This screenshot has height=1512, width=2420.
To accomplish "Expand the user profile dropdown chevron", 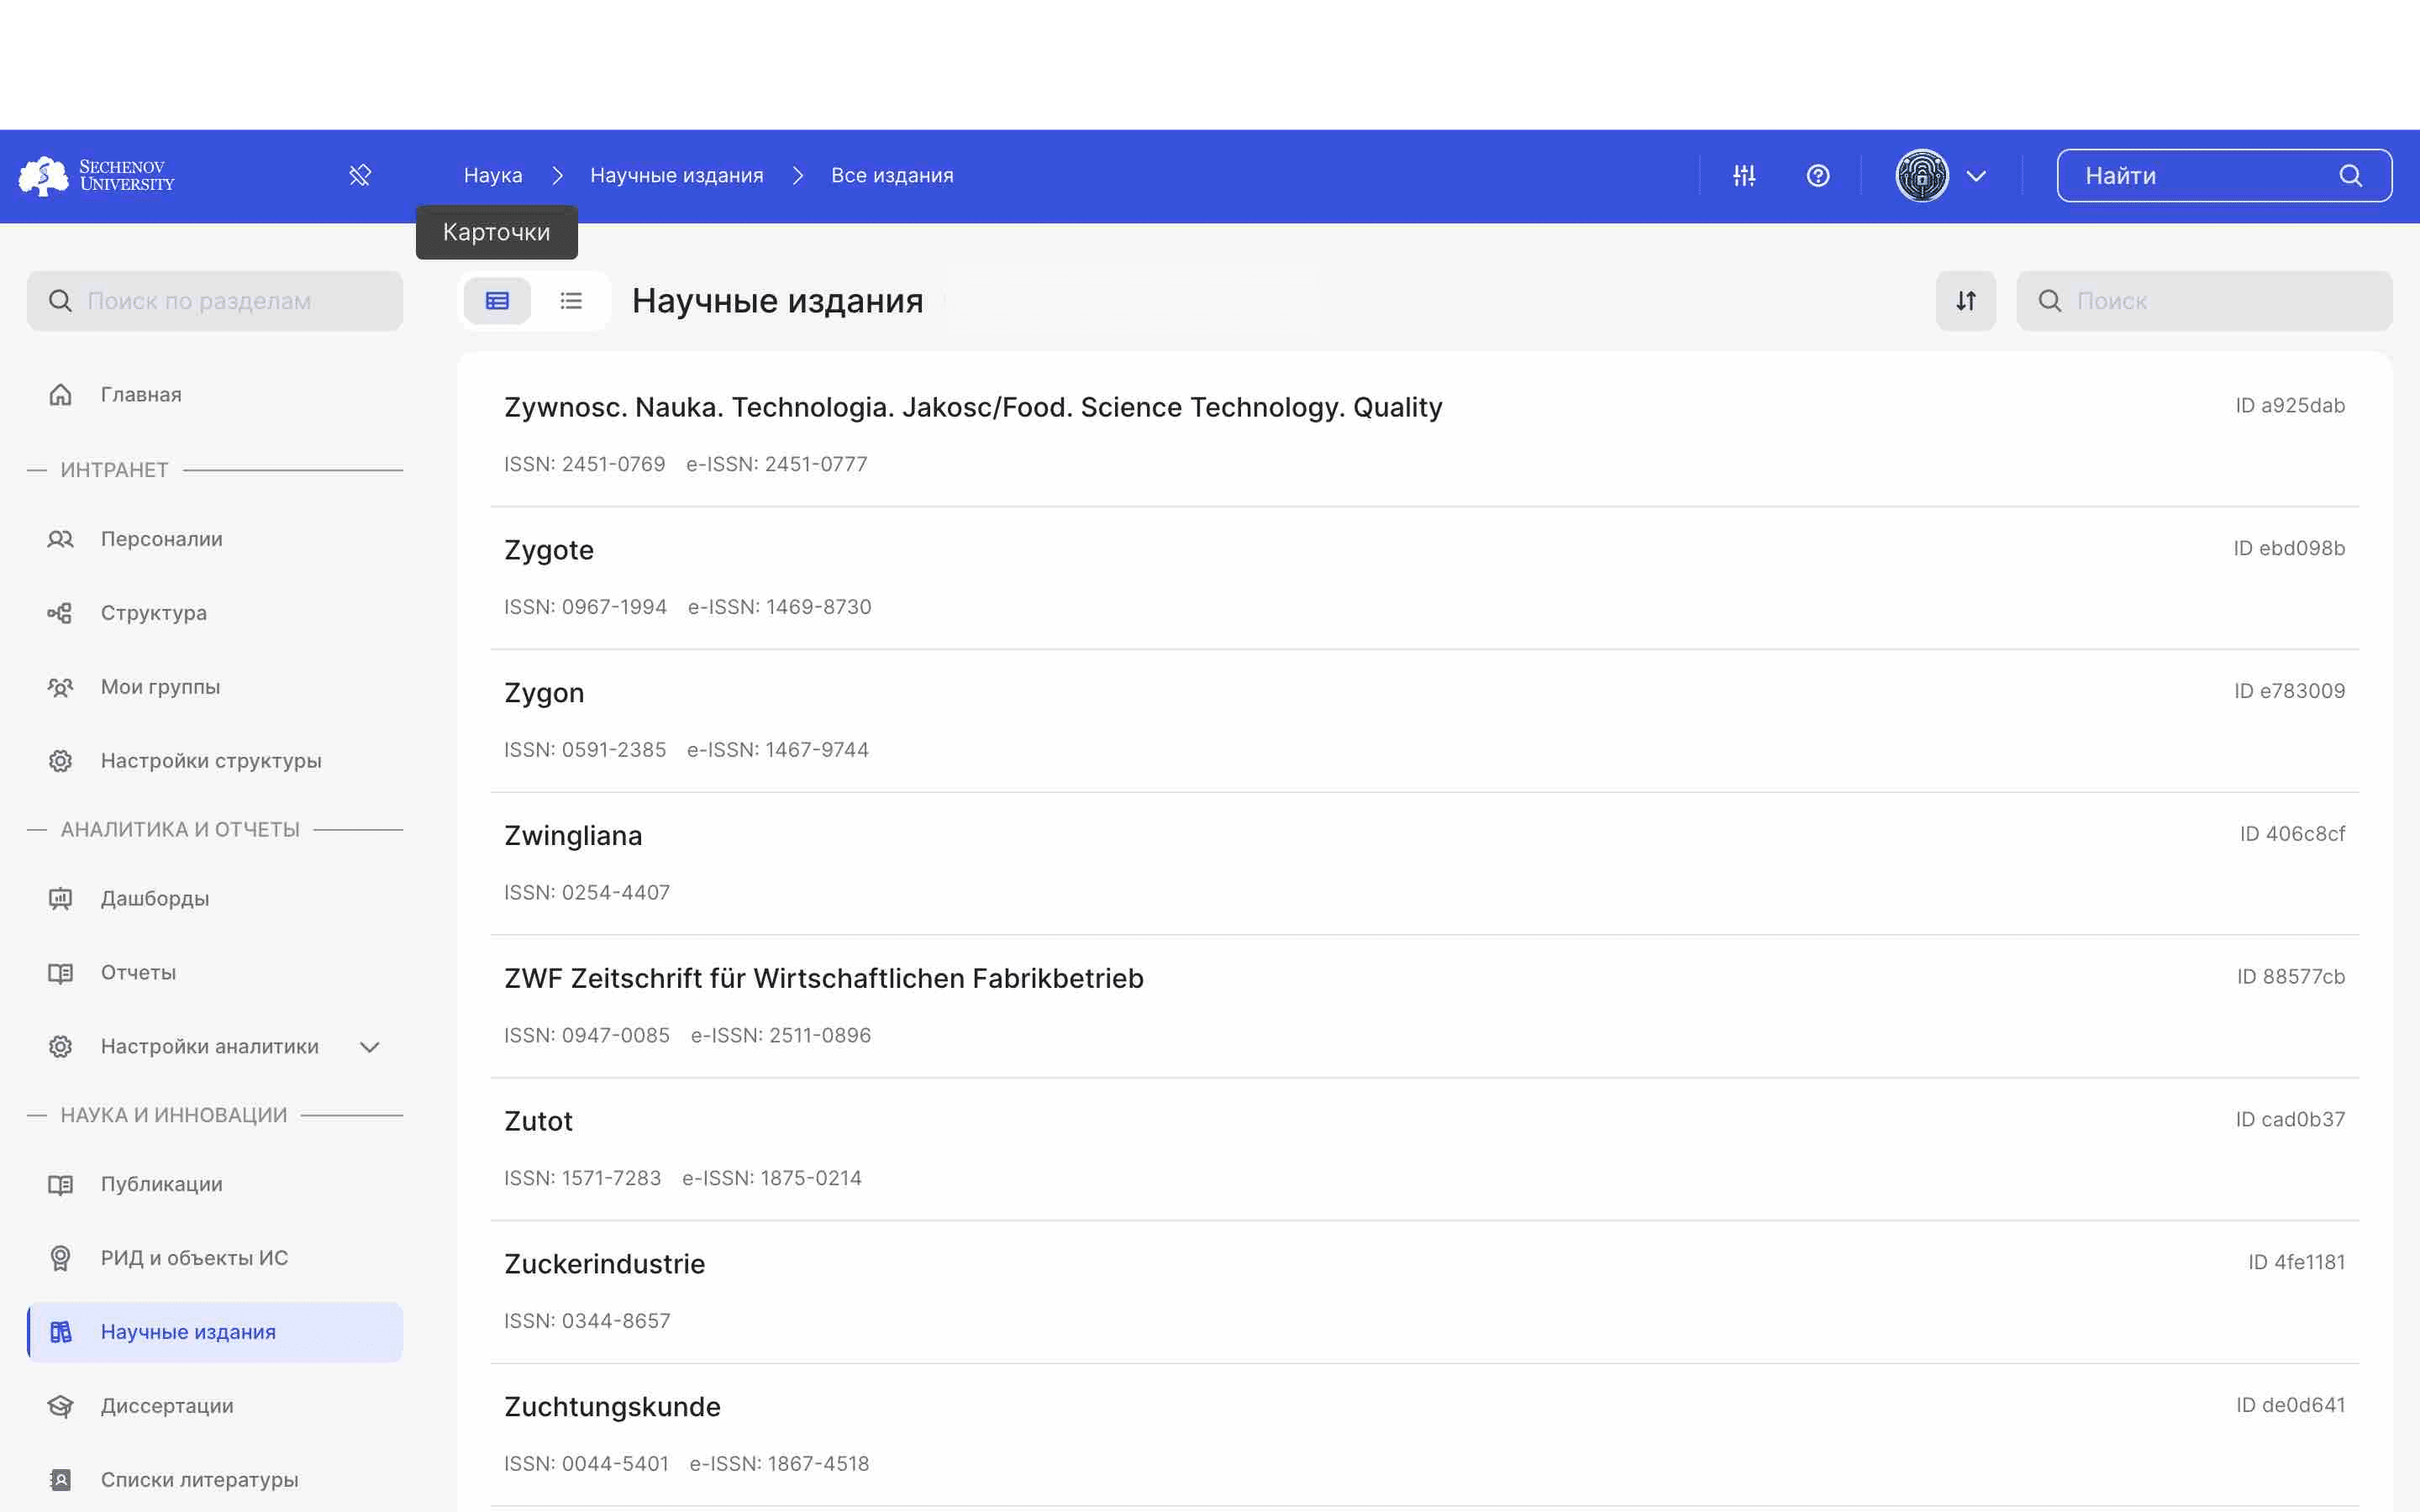I will click(1976, 176).
